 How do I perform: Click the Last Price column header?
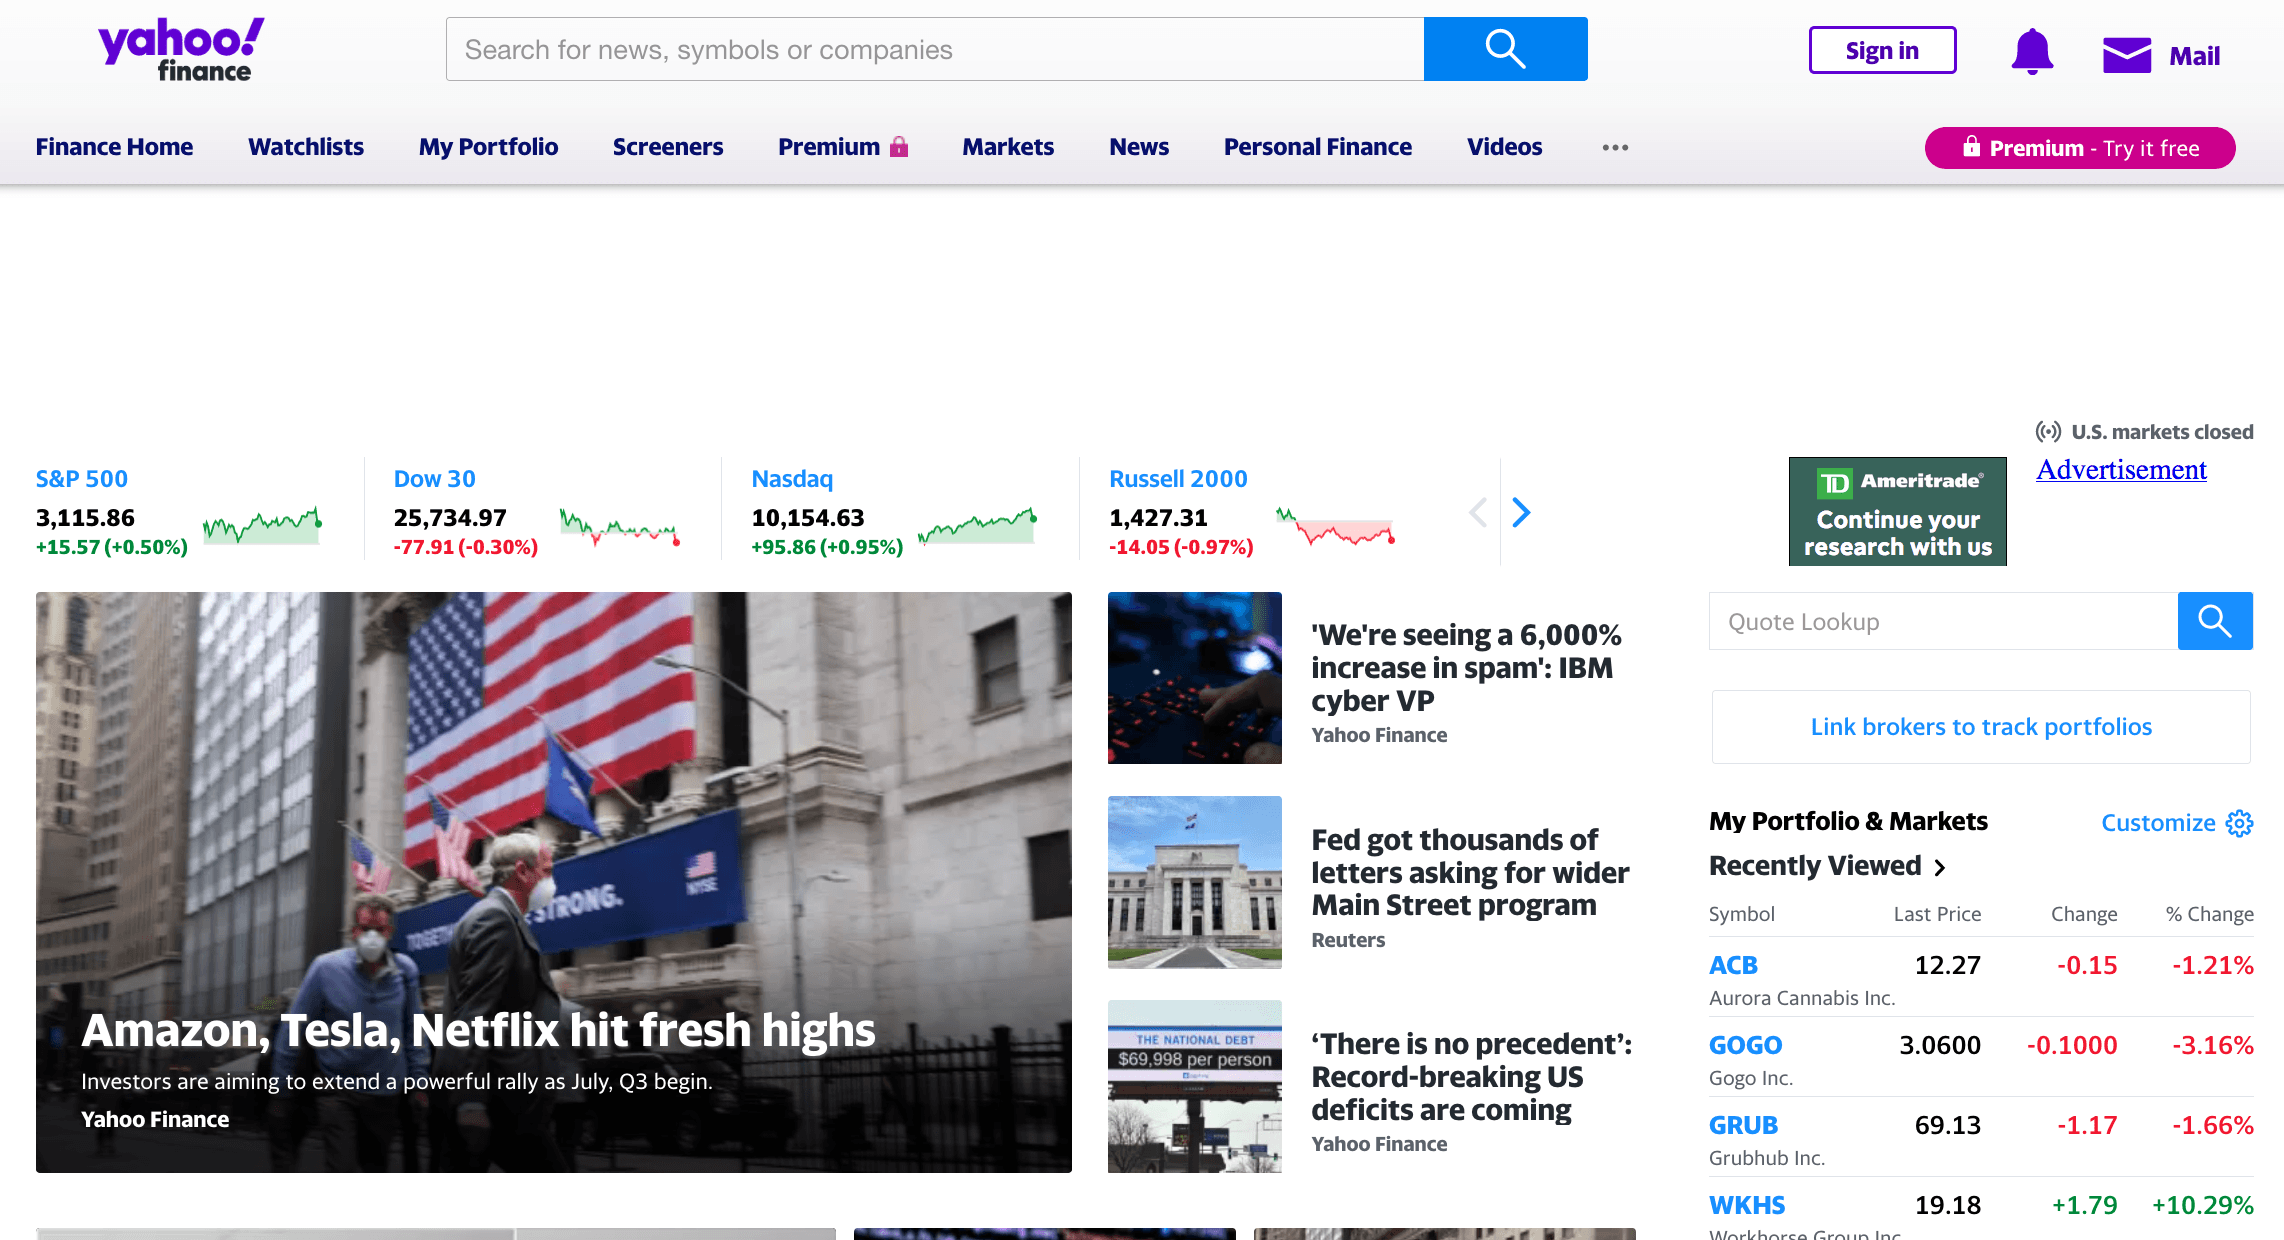coord(1937,914)
